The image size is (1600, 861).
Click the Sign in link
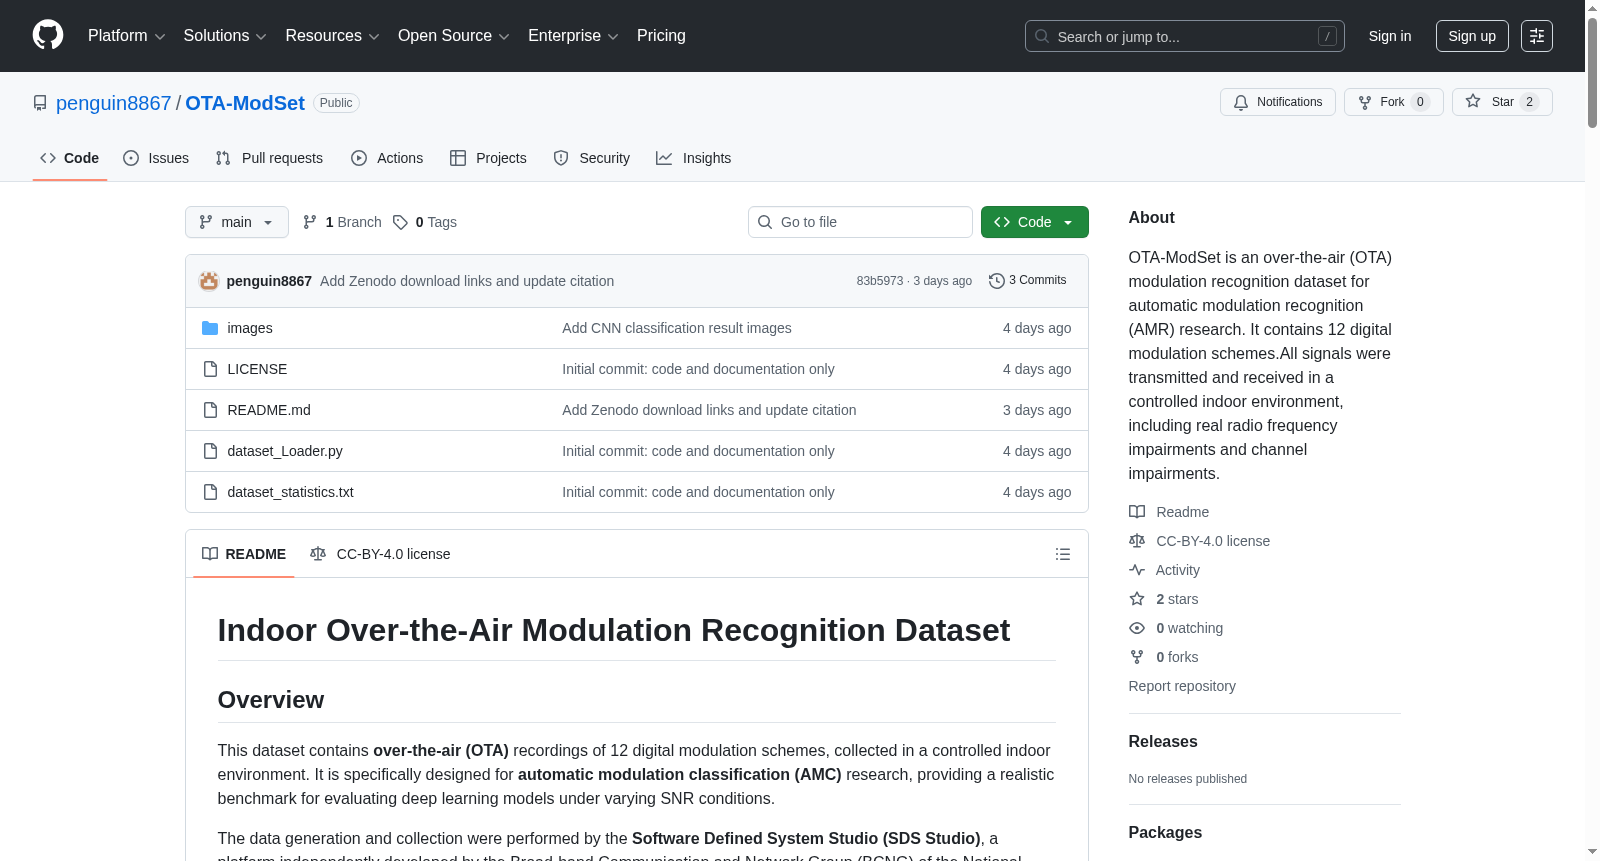pos(1390,36)
